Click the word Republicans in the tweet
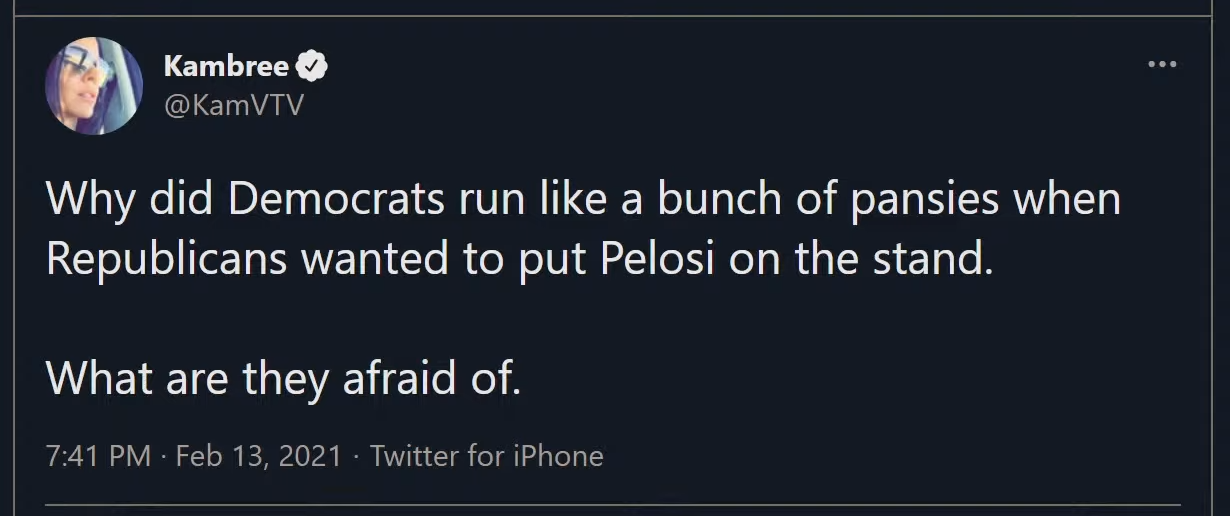Screen dimensions: 1230x516 point(166,259)
